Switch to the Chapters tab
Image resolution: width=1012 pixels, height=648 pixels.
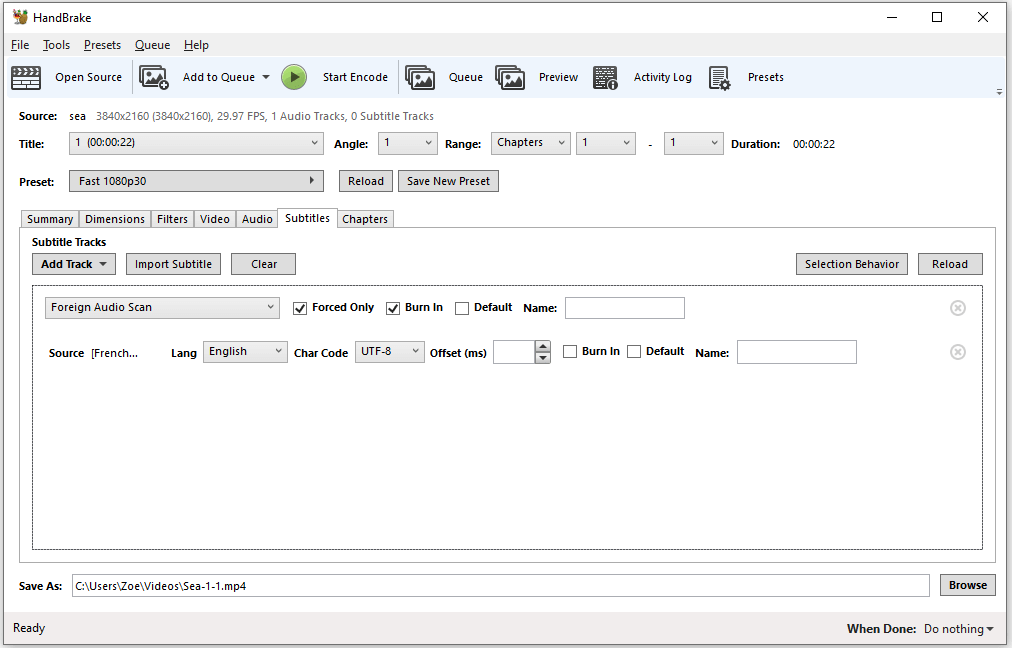point(365,219)
